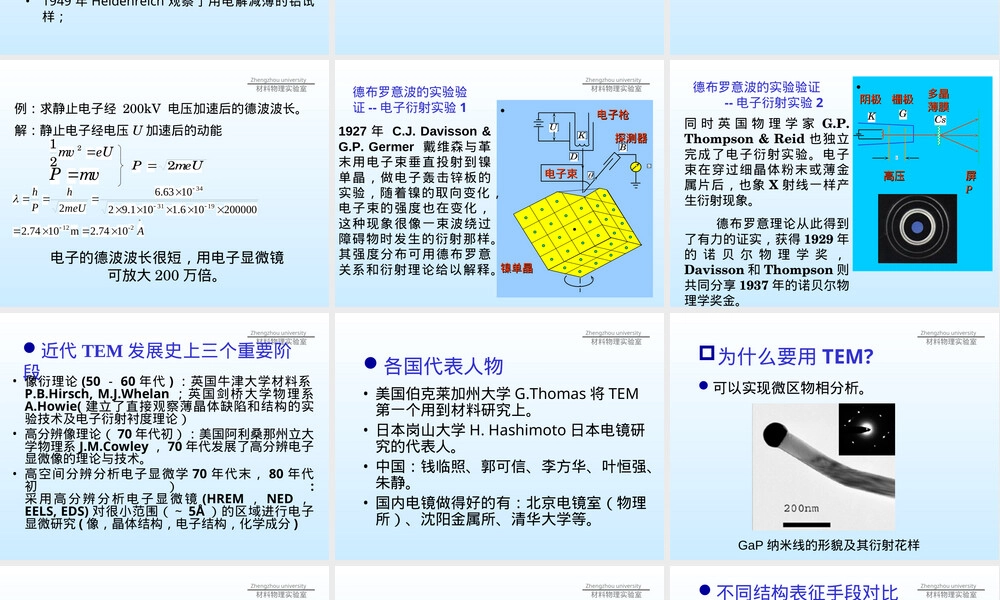Click the bullet 可以实现微区物相分析

click(x=789, y=388)
